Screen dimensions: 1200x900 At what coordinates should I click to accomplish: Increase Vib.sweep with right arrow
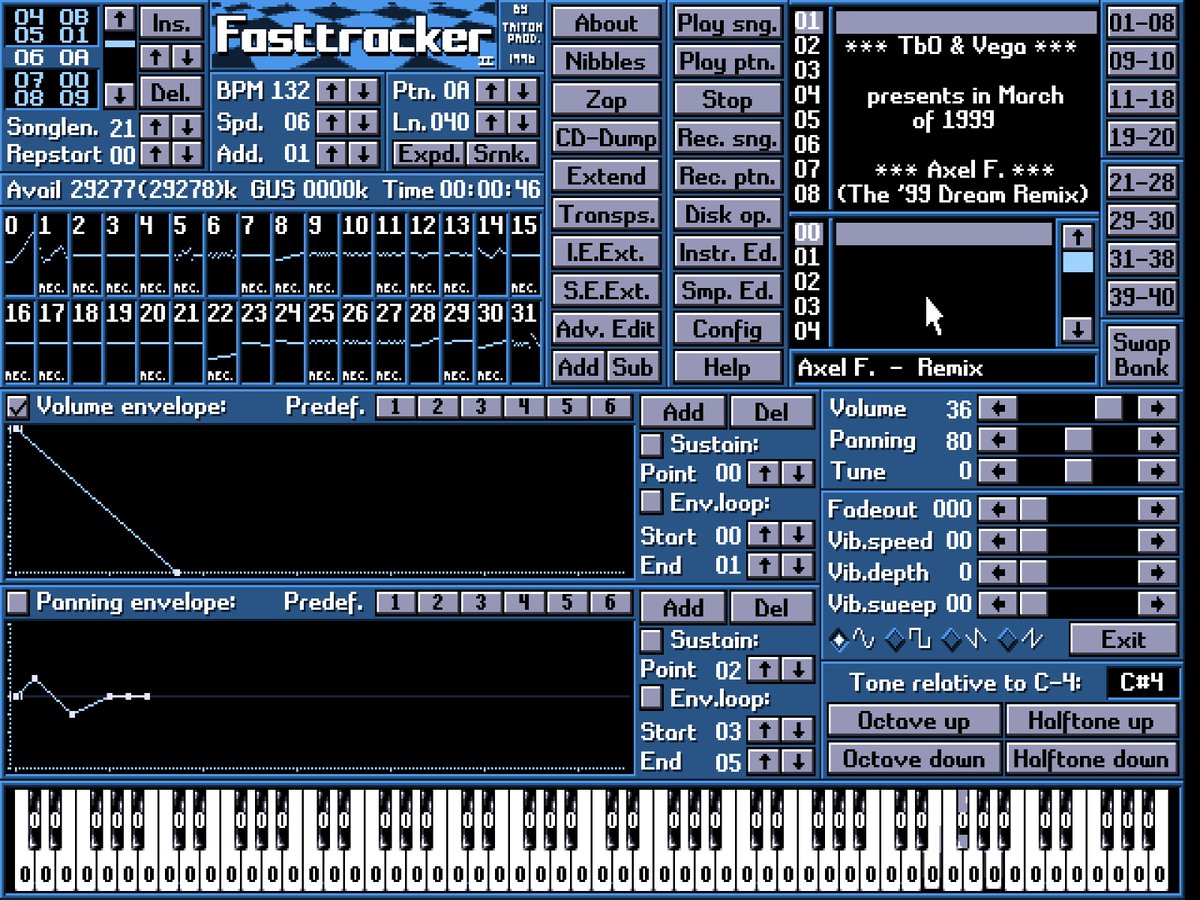1157,604
